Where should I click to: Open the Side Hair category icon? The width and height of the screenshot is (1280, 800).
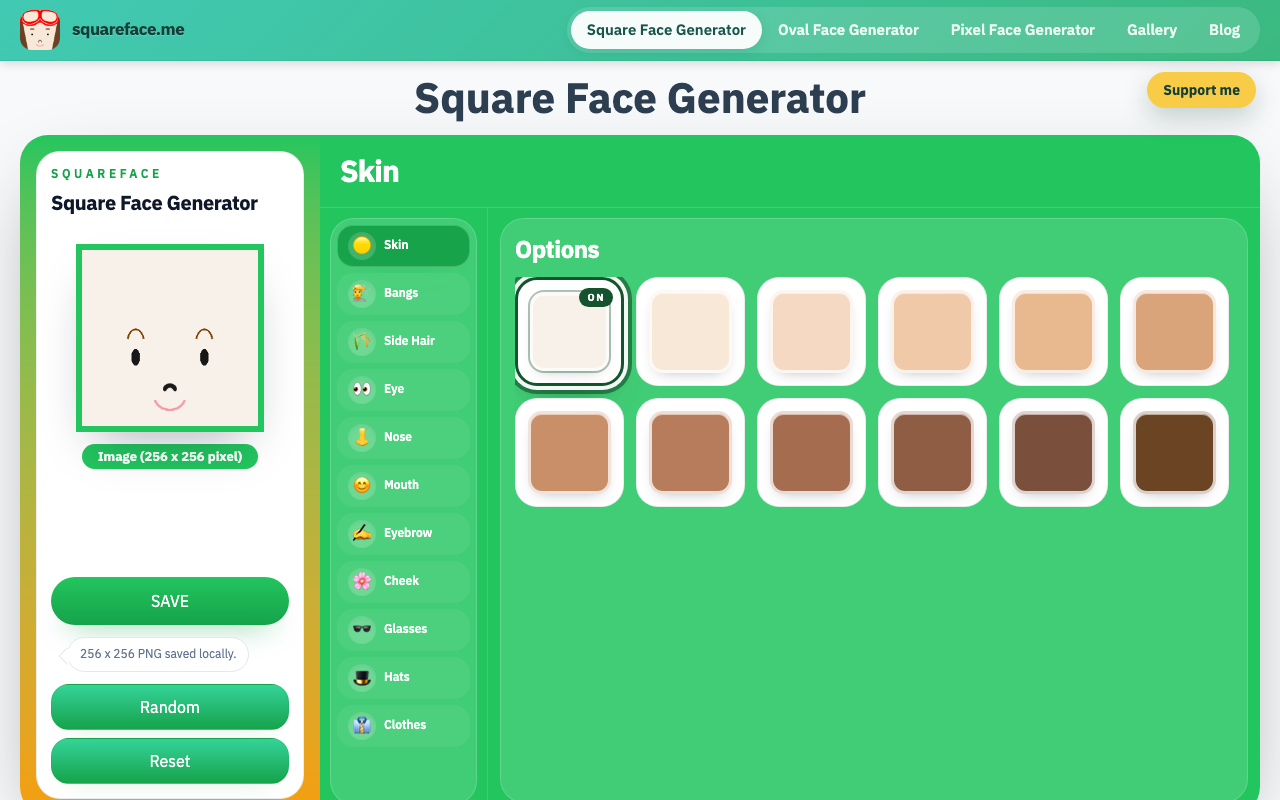362,341
